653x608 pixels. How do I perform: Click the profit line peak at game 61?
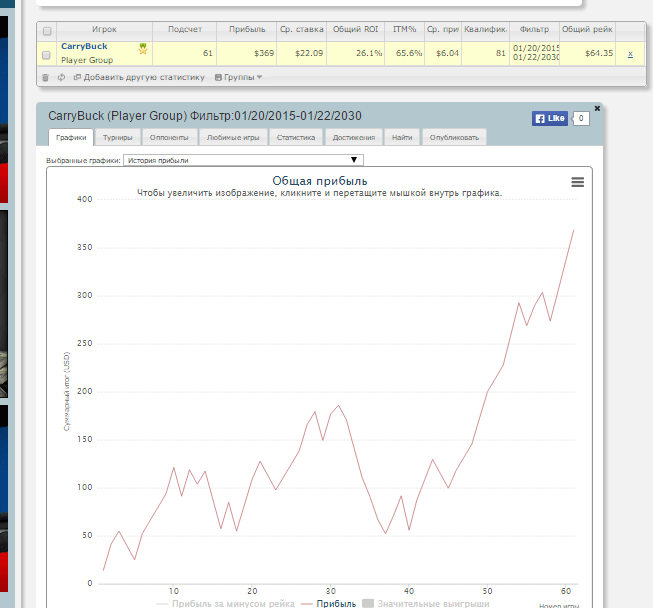(x=573, y=230)
